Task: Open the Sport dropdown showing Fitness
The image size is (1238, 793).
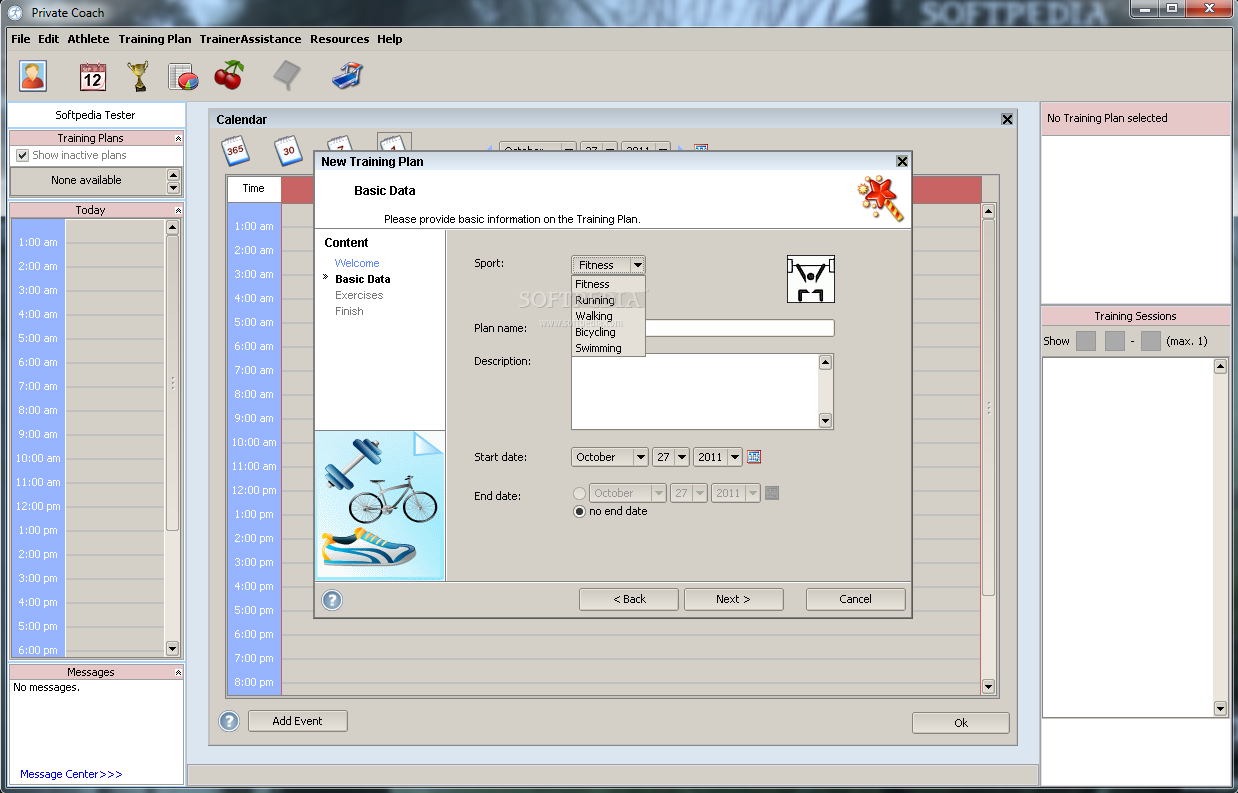Action: tap(609, 265)
